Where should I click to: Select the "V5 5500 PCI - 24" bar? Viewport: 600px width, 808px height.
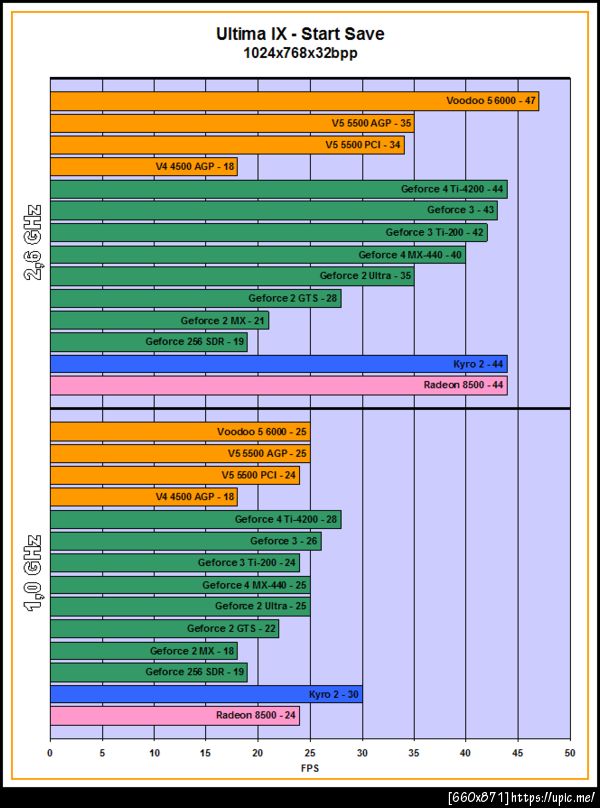tap(175, 475)
